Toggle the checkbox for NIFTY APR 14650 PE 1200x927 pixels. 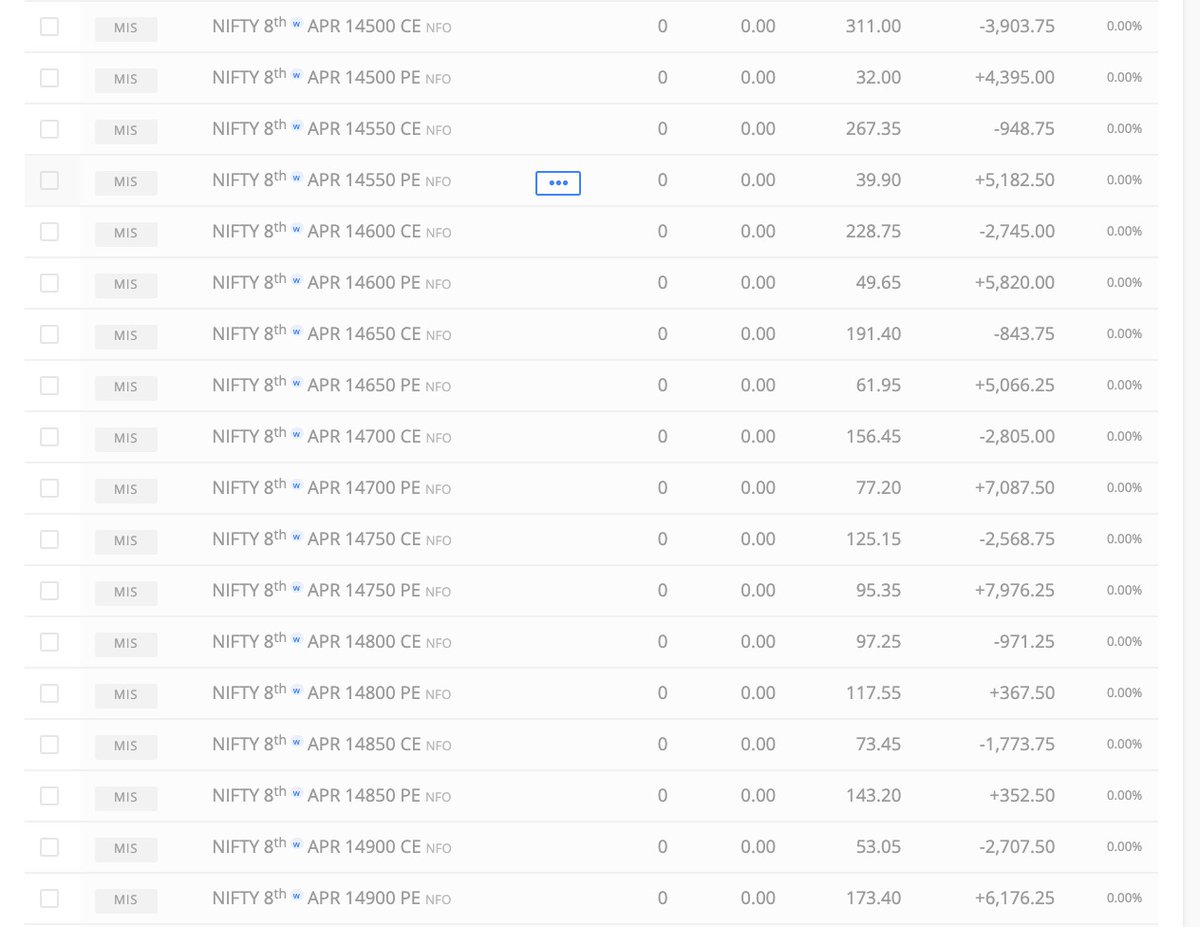(x=49, y=385)
